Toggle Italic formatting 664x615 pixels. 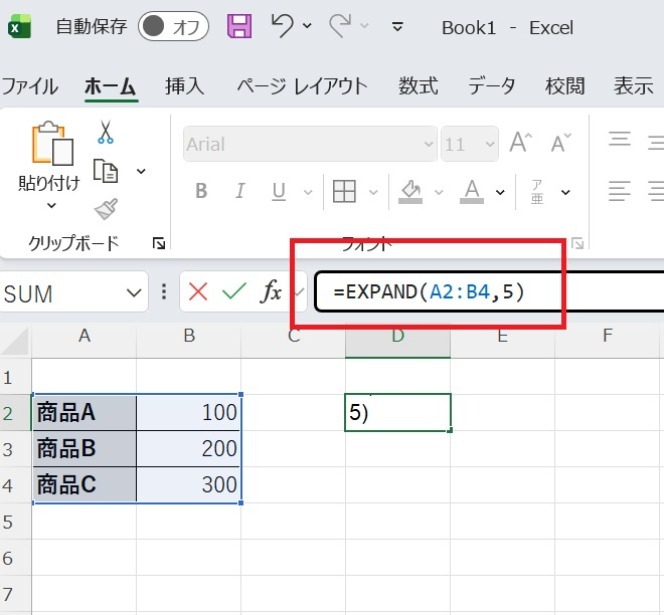click(x=240, y=191)
